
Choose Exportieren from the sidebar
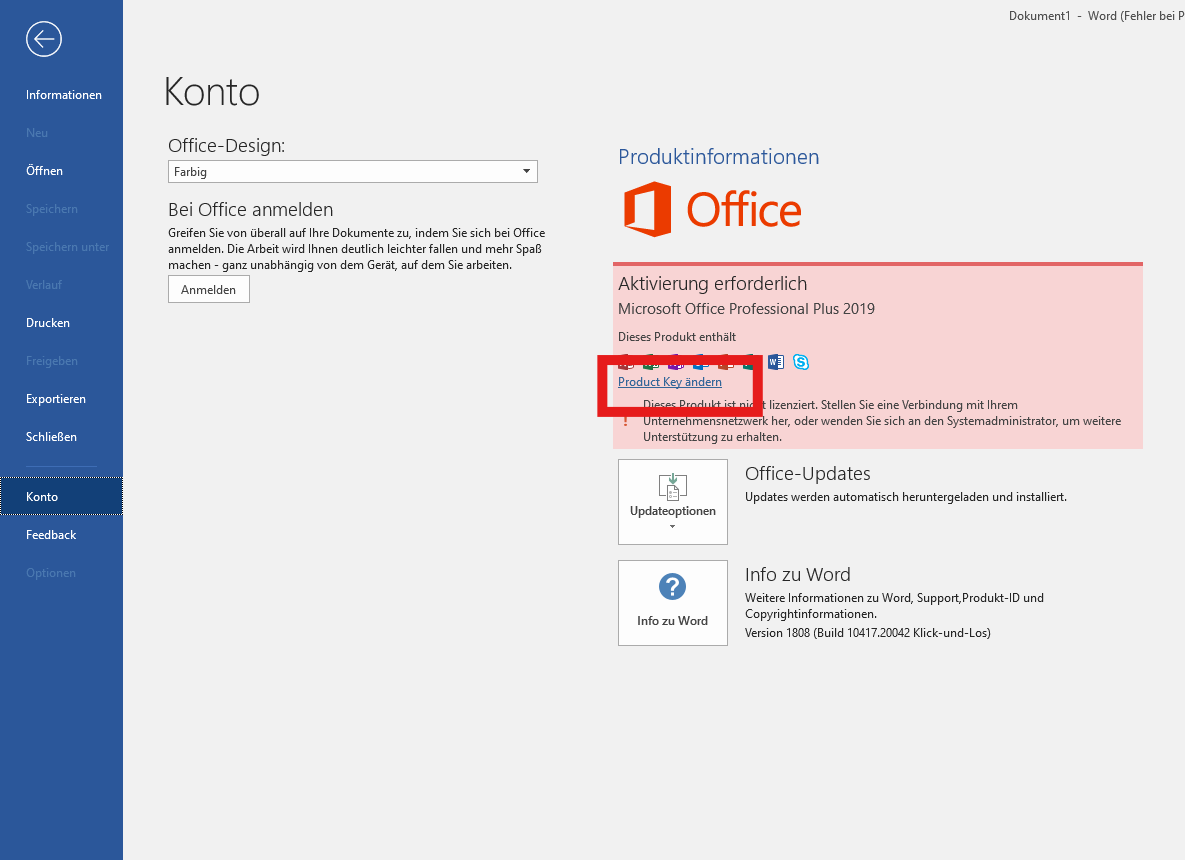click(56, 399)
